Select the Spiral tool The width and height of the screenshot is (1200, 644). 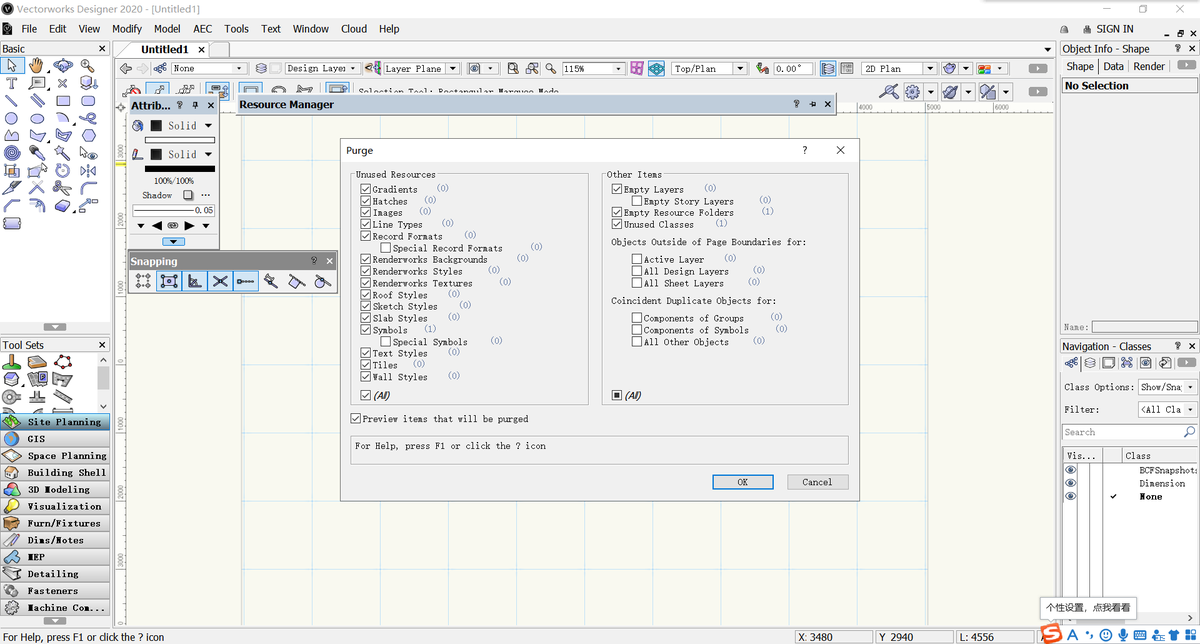point(12,153)
